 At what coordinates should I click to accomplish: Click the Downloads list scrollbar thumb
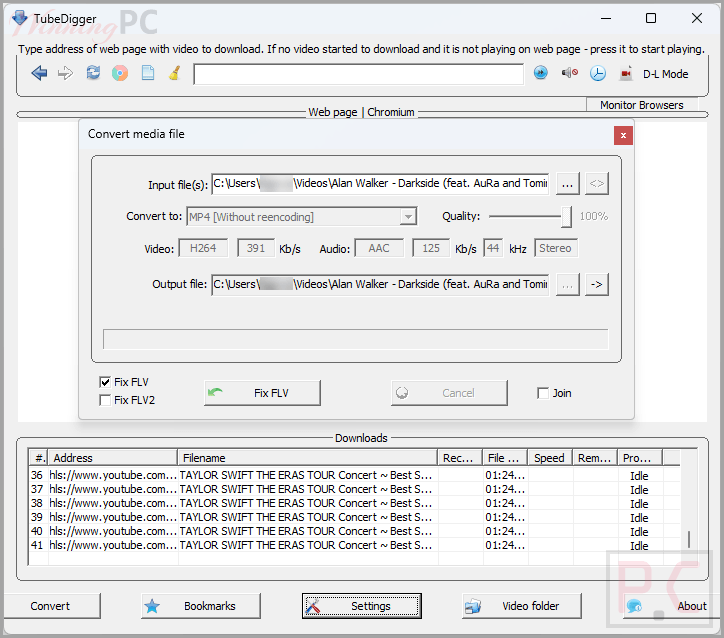(689, 539)
